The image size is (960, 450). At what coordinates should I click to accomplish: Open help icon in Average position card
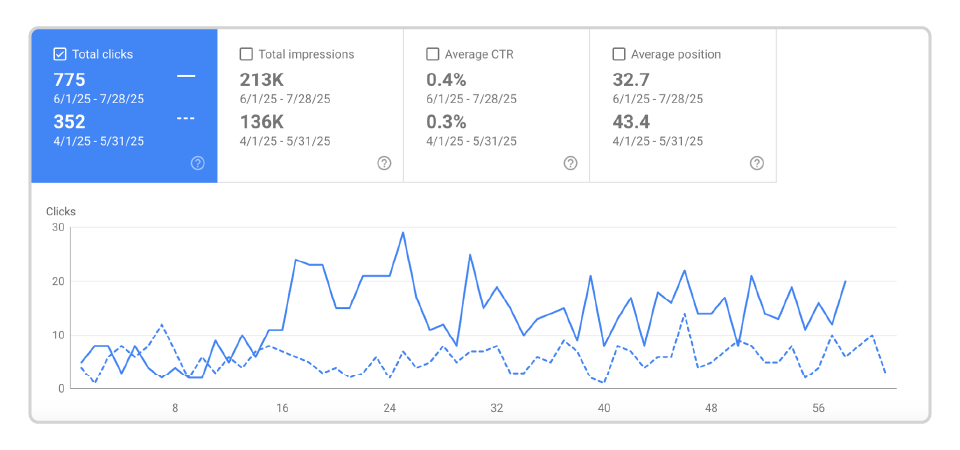pyautogui.click(x=757, y=163)
